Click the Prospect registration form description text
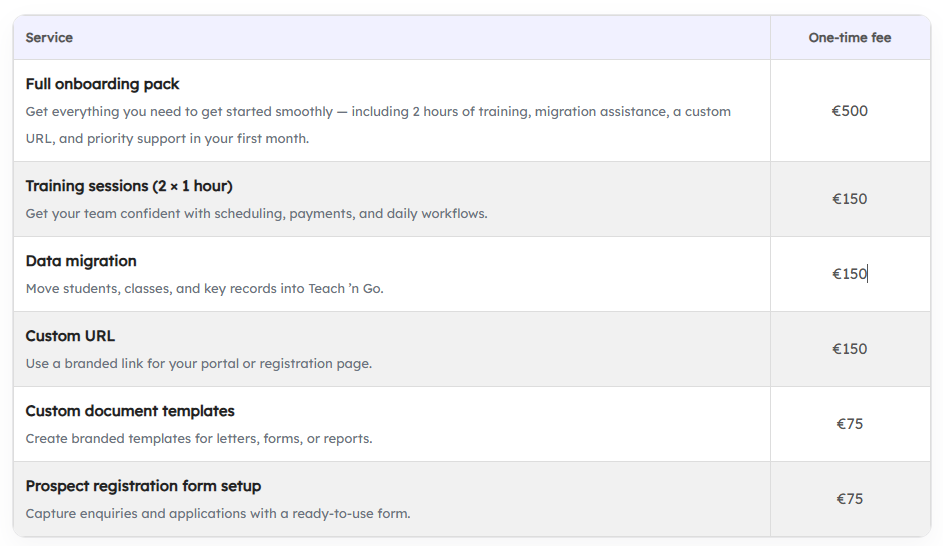The width and height of the screenshot is (943, 546). coord(218,514)
